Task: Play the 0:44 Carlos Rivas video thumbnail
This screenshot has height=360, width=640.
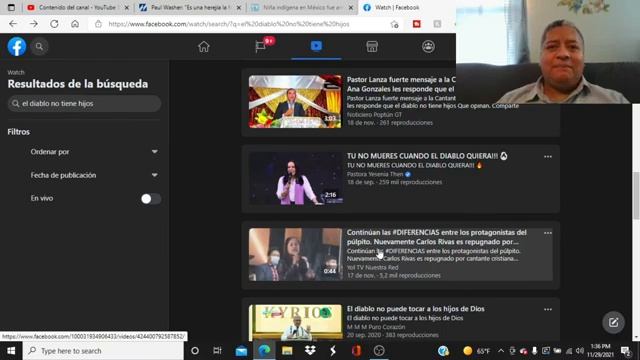Action: tap(295, 254)
